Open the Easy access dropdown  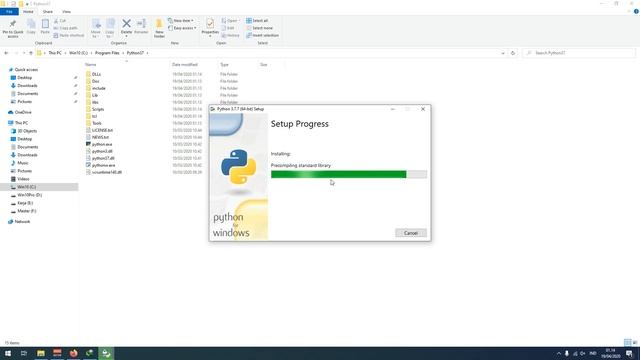[x=182, y=28]
